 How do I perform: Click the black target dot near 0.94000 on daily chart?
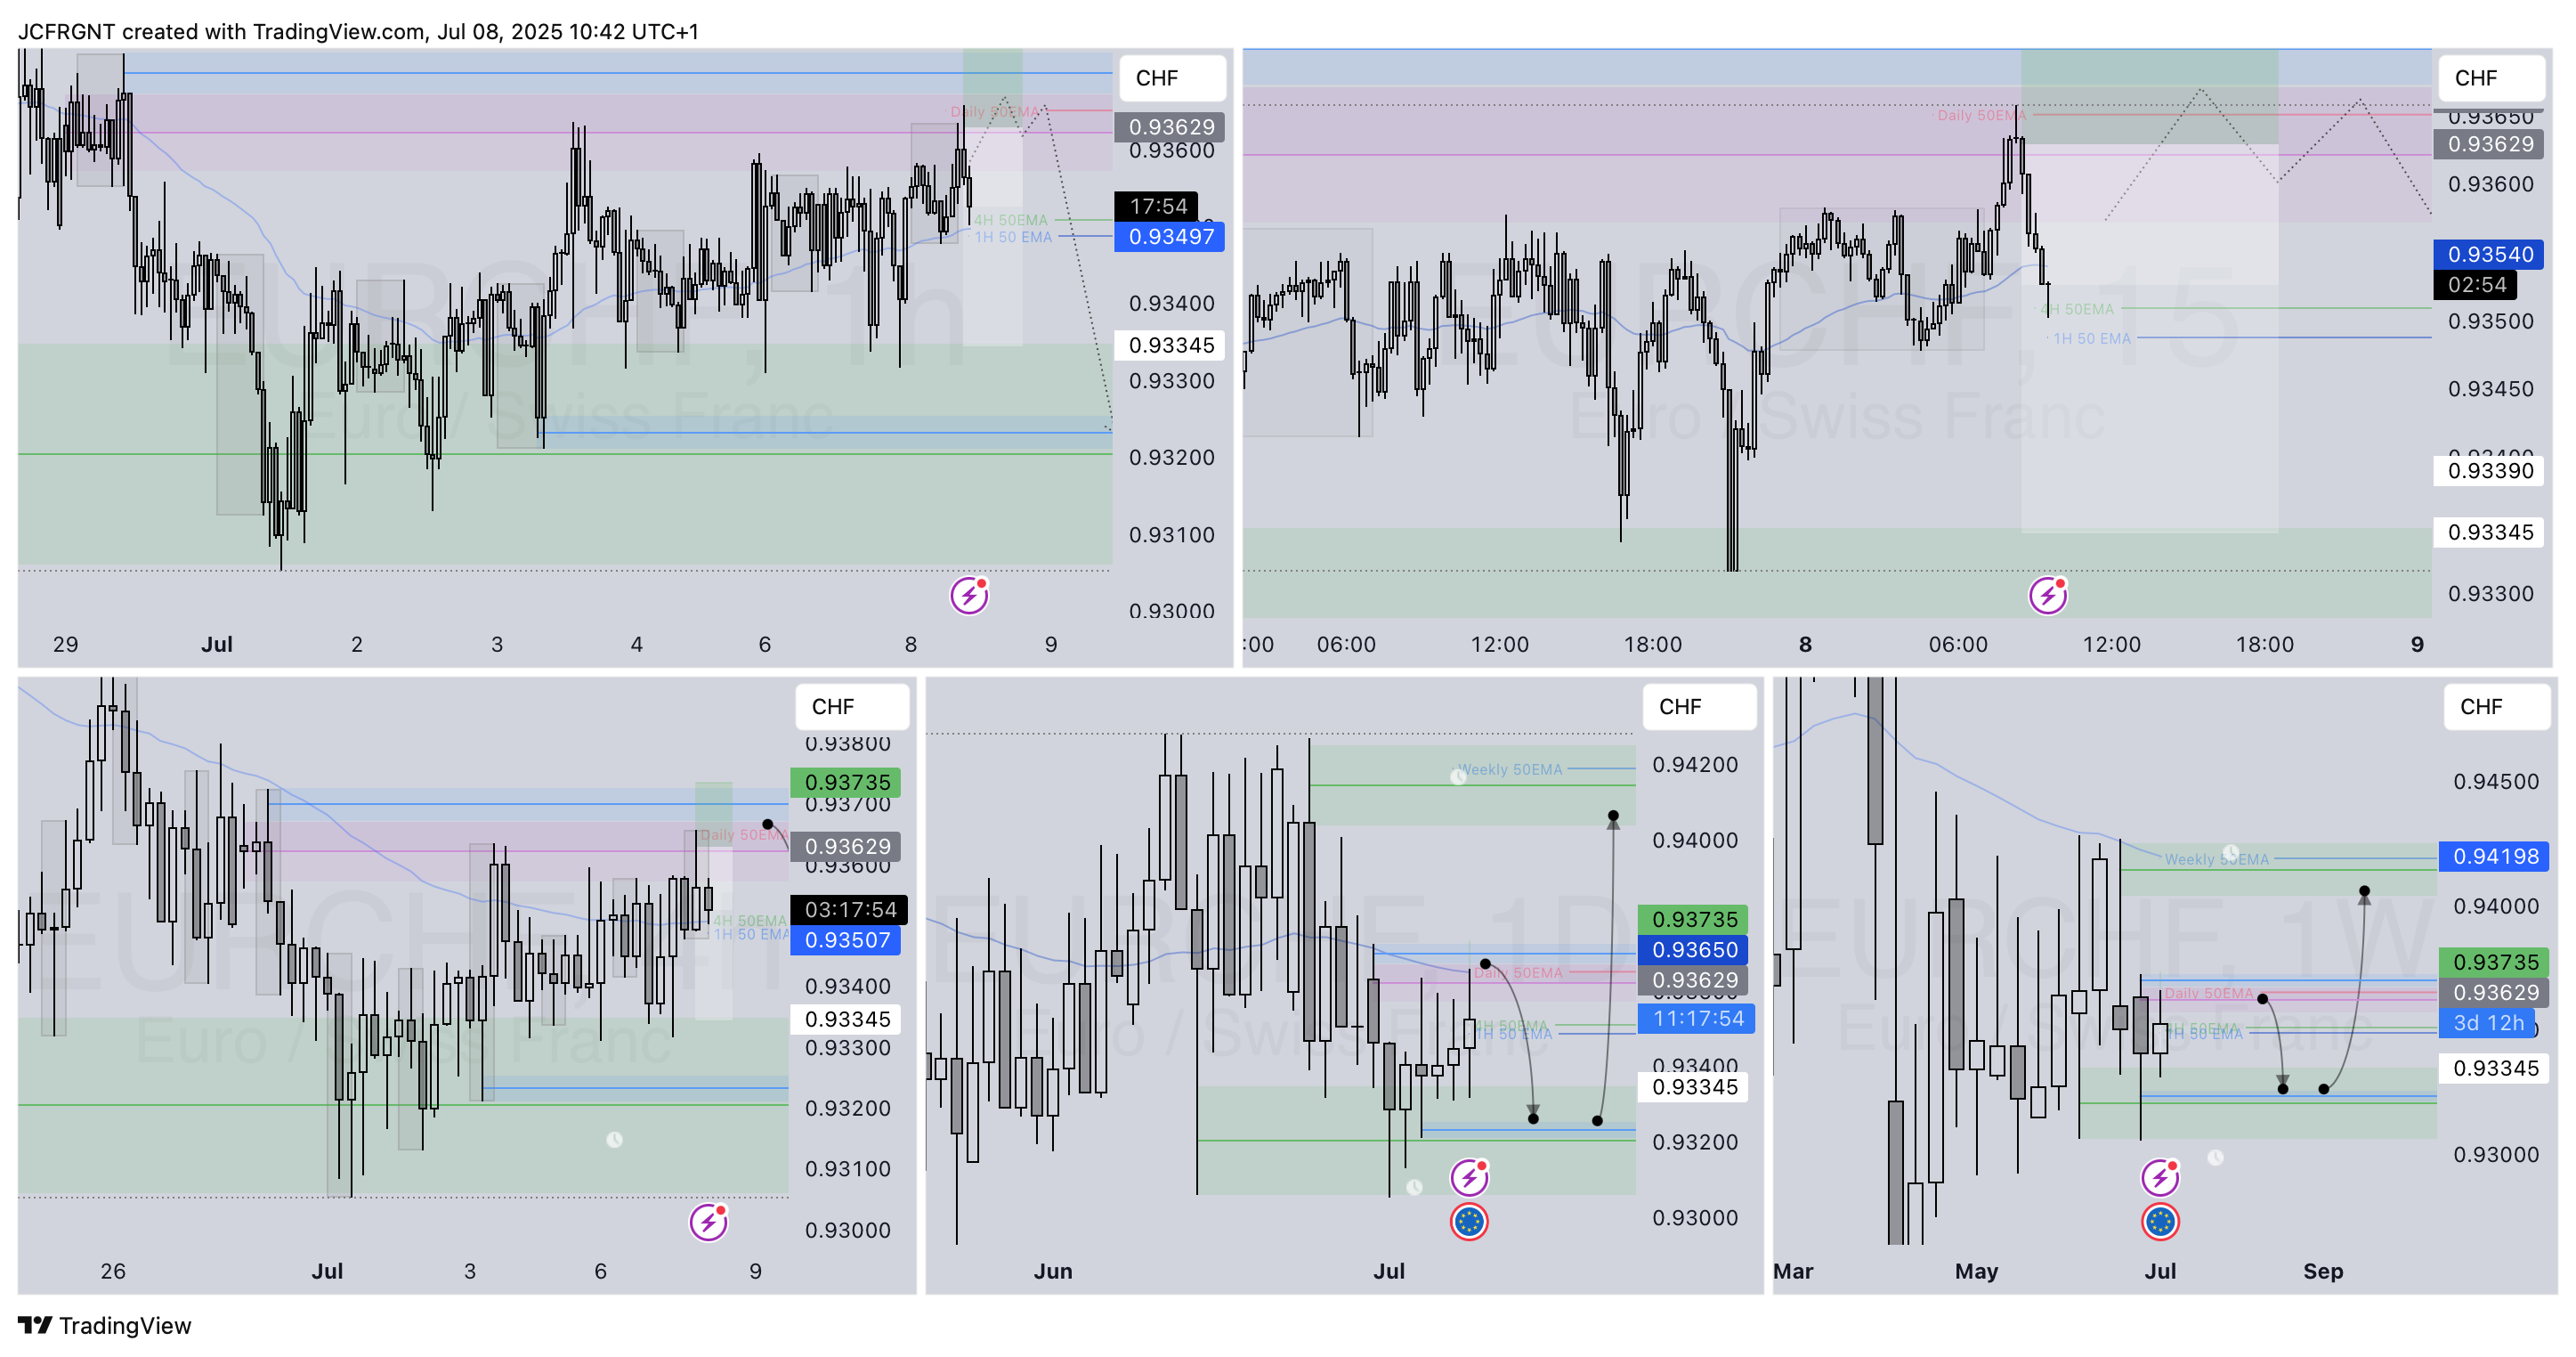[1612, 817]
